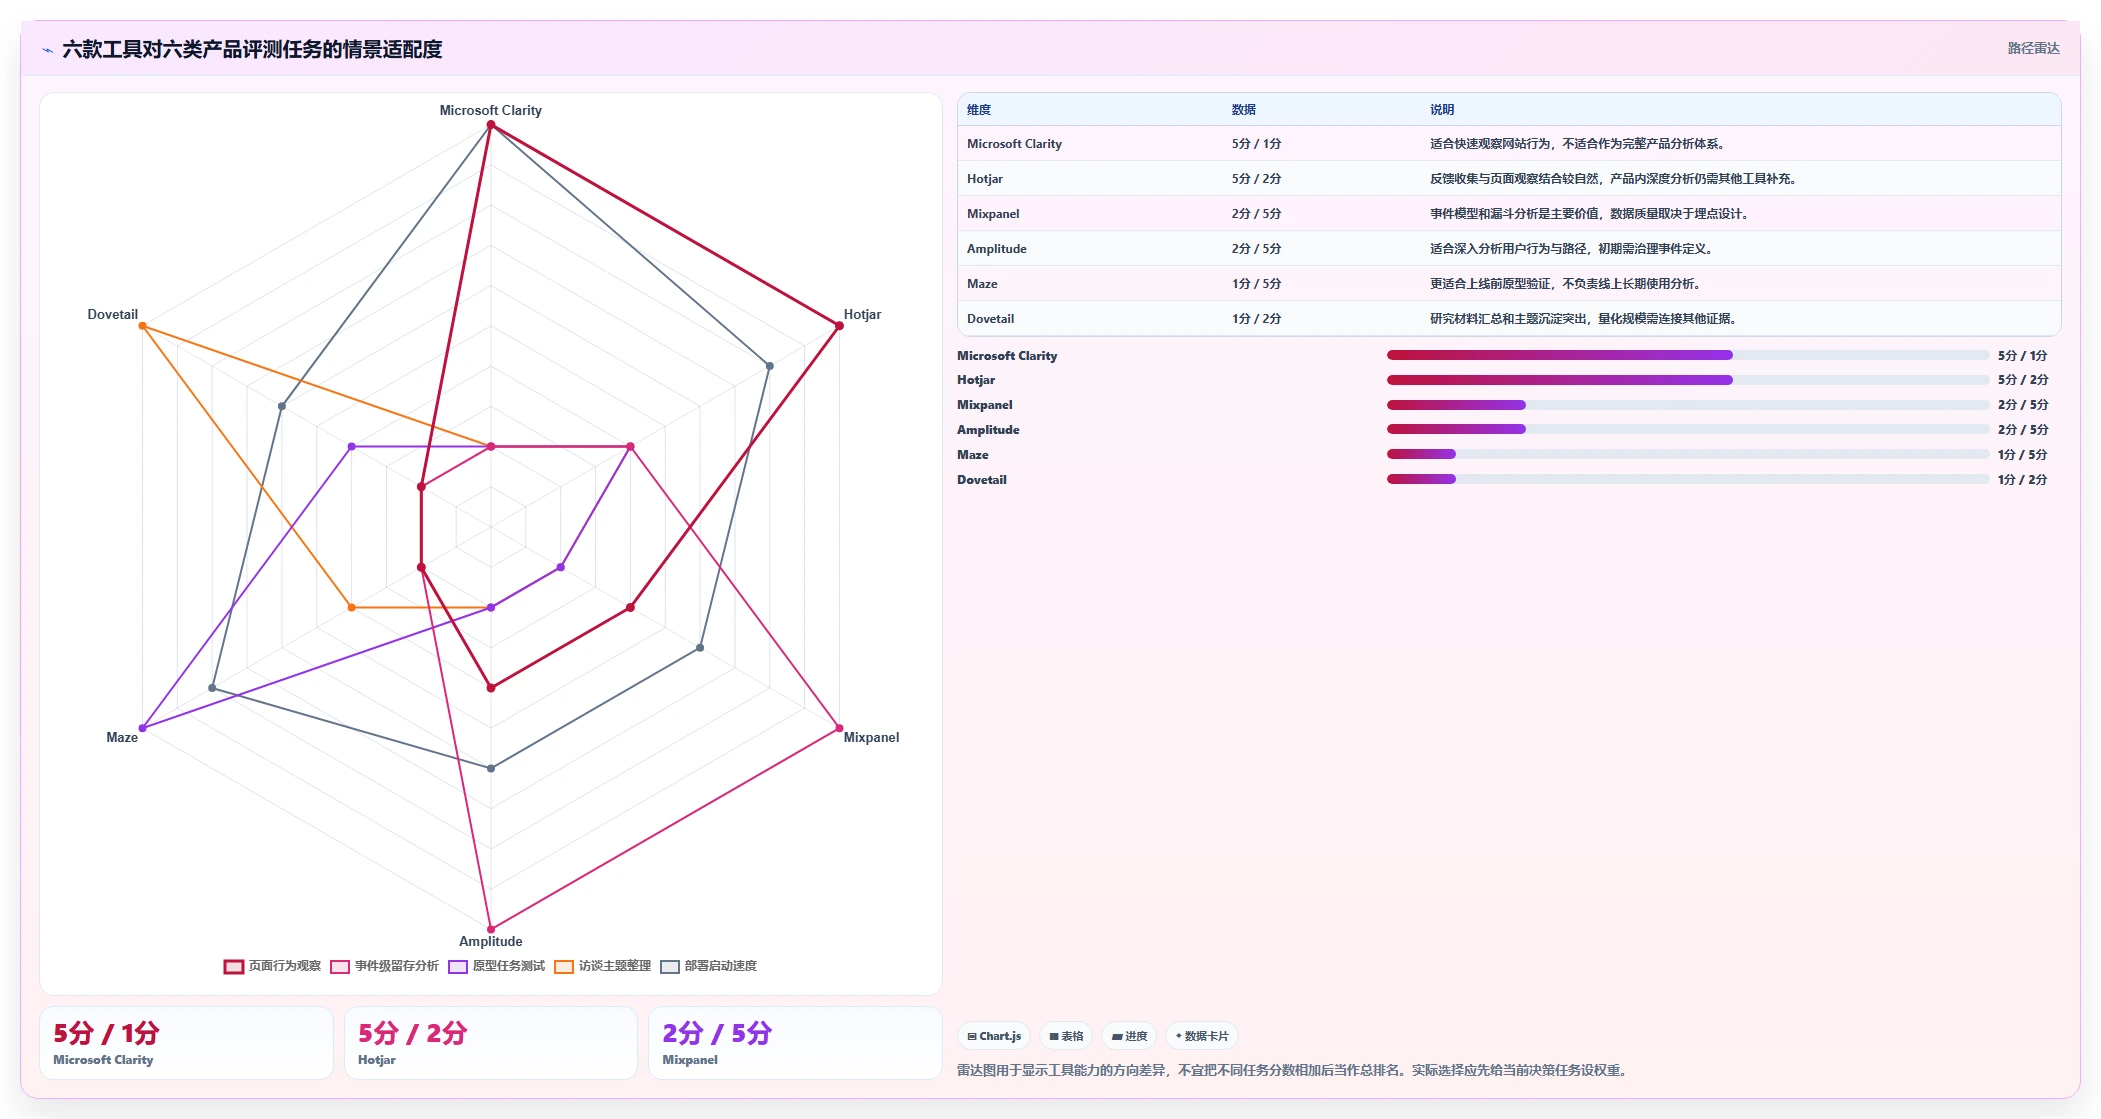The image size is (2101, 1119).
Task: Click the Dovetail radar axis label
Action: click(x=112, y=314)
